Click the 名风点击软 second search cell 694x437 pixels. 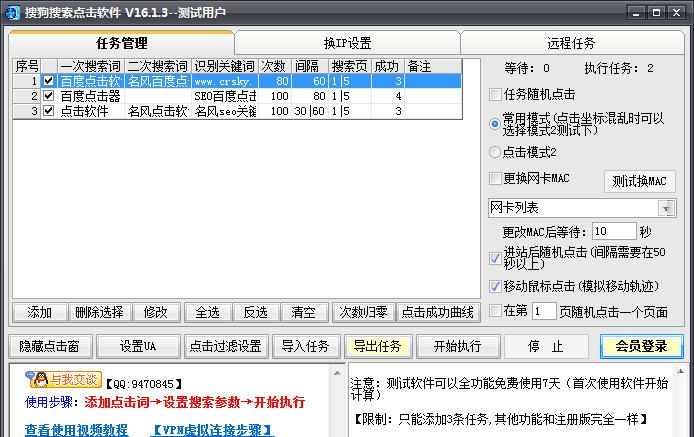click(x=158, y=111)
